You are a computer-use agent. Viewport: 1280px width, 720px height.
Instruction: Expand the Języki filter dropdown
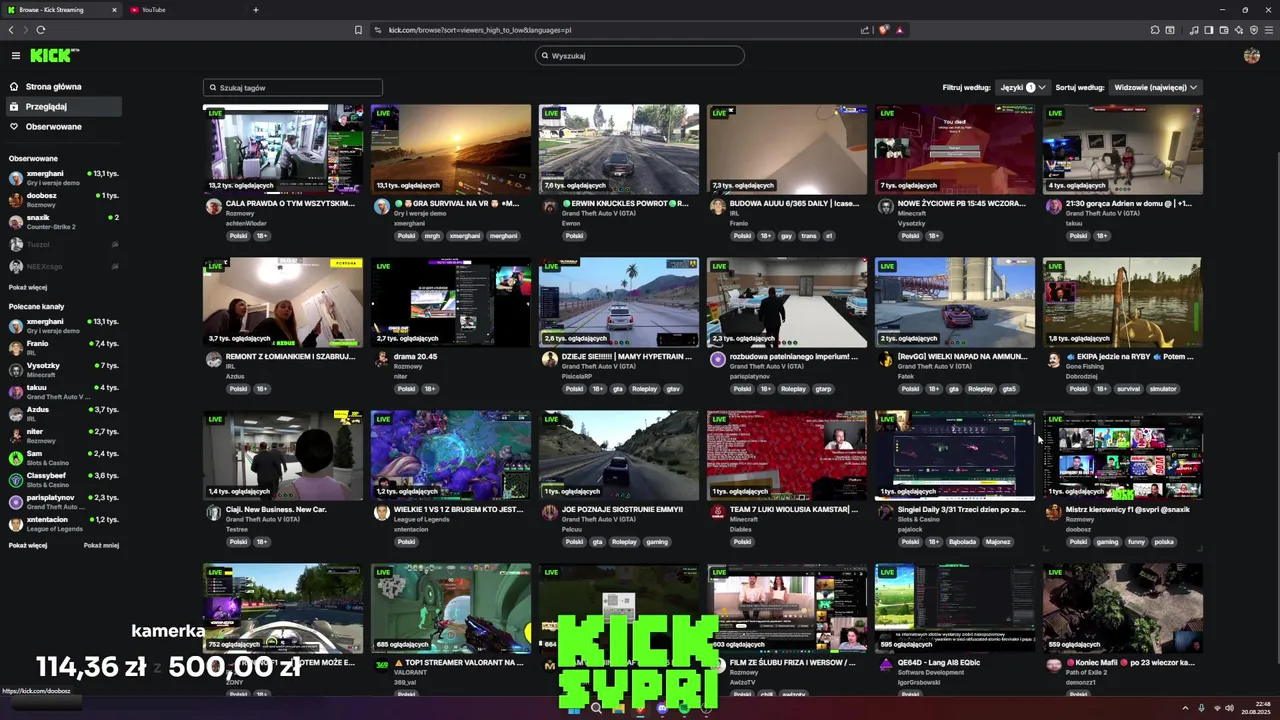click(1023, 88)
